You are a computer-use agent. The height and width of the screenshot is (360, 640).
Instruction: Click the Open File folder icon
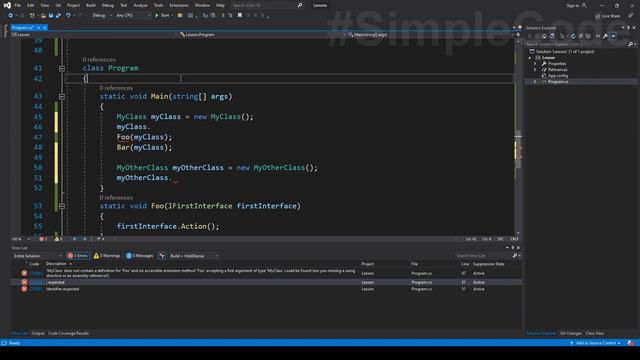click(43, 16)
